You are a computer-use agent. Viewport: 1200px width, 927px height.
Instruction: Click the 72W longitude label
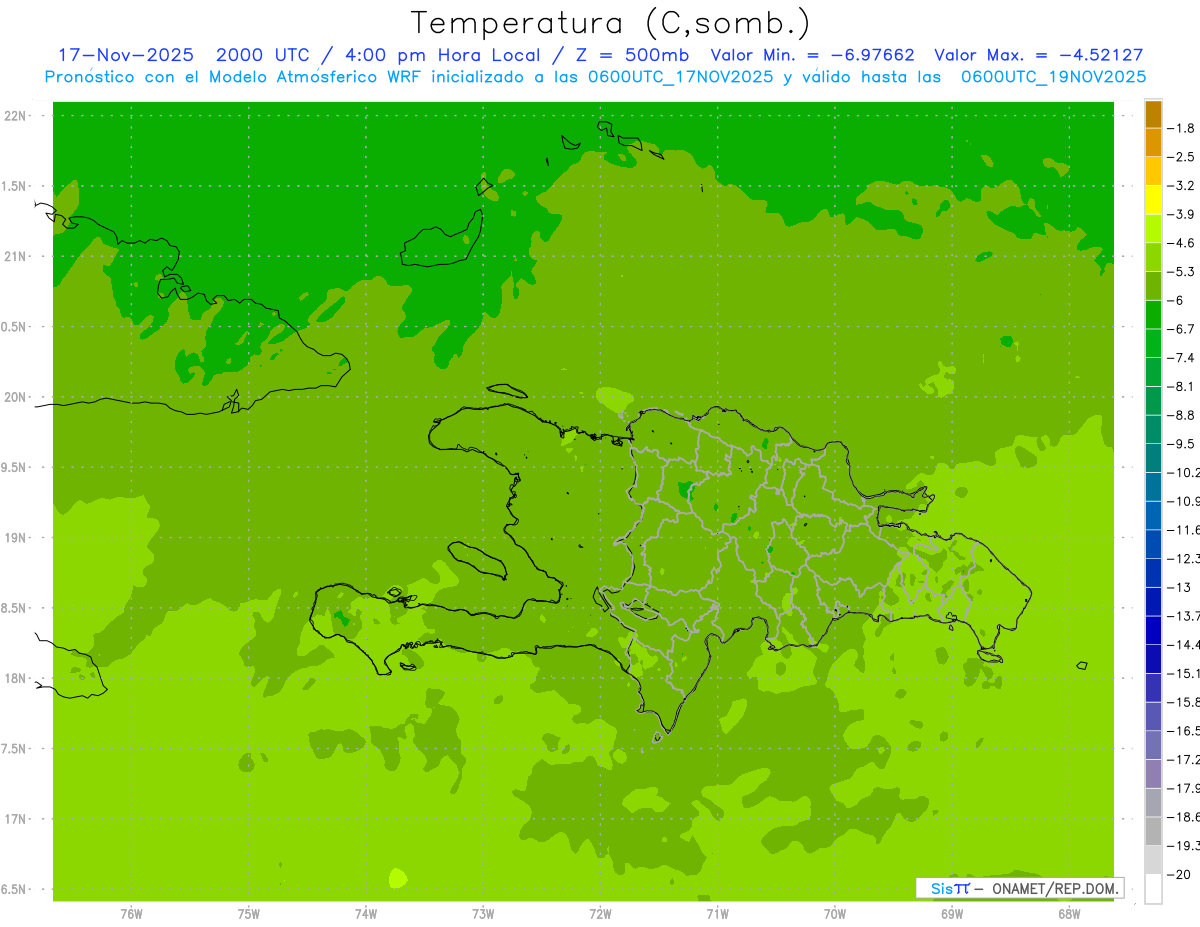[601, 913]
